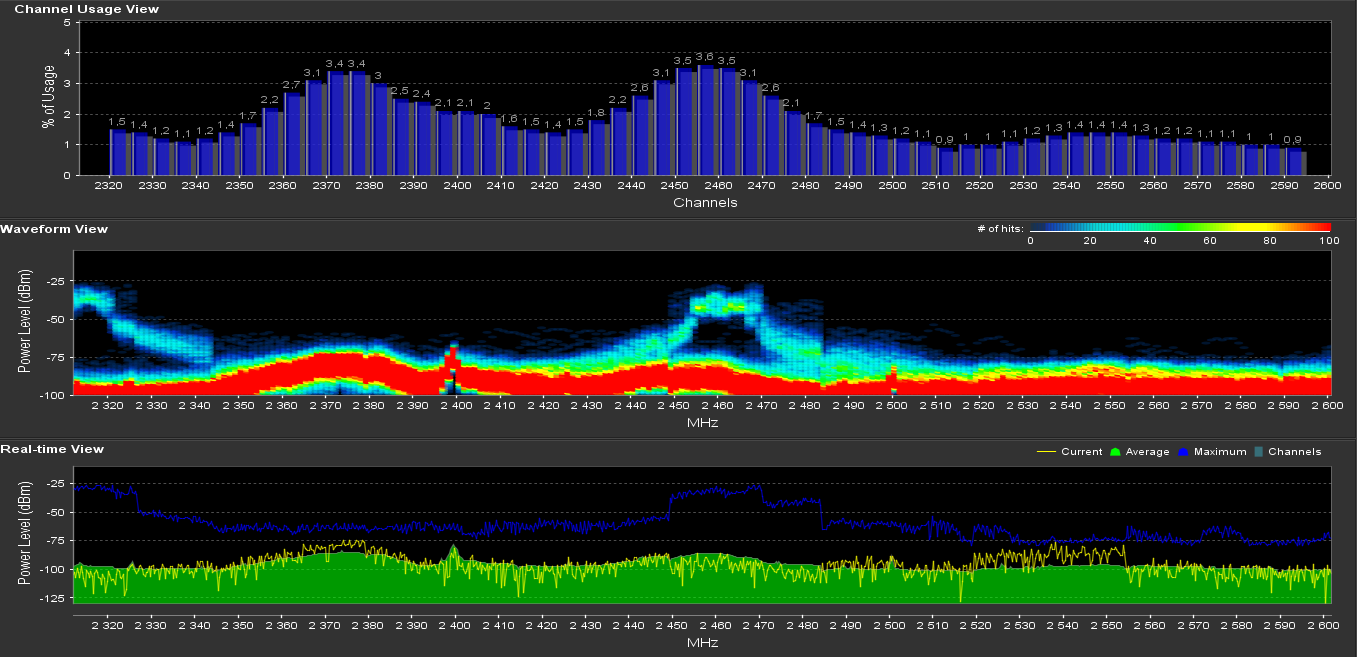Click the number of hits color gradient bar
Screen dimensions: 1357x657
1180,228
